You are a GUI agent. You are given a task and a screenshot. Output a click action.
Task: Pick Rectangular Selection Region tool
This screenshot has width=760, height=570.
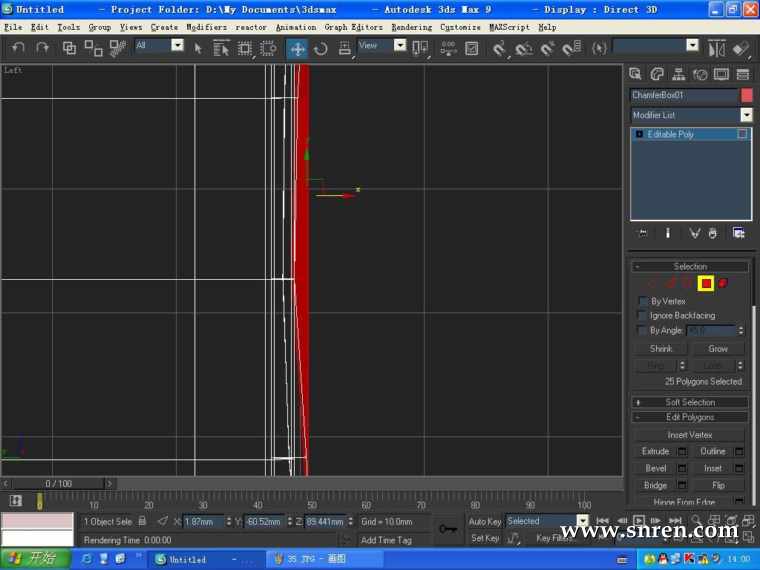tap(245, 48)
